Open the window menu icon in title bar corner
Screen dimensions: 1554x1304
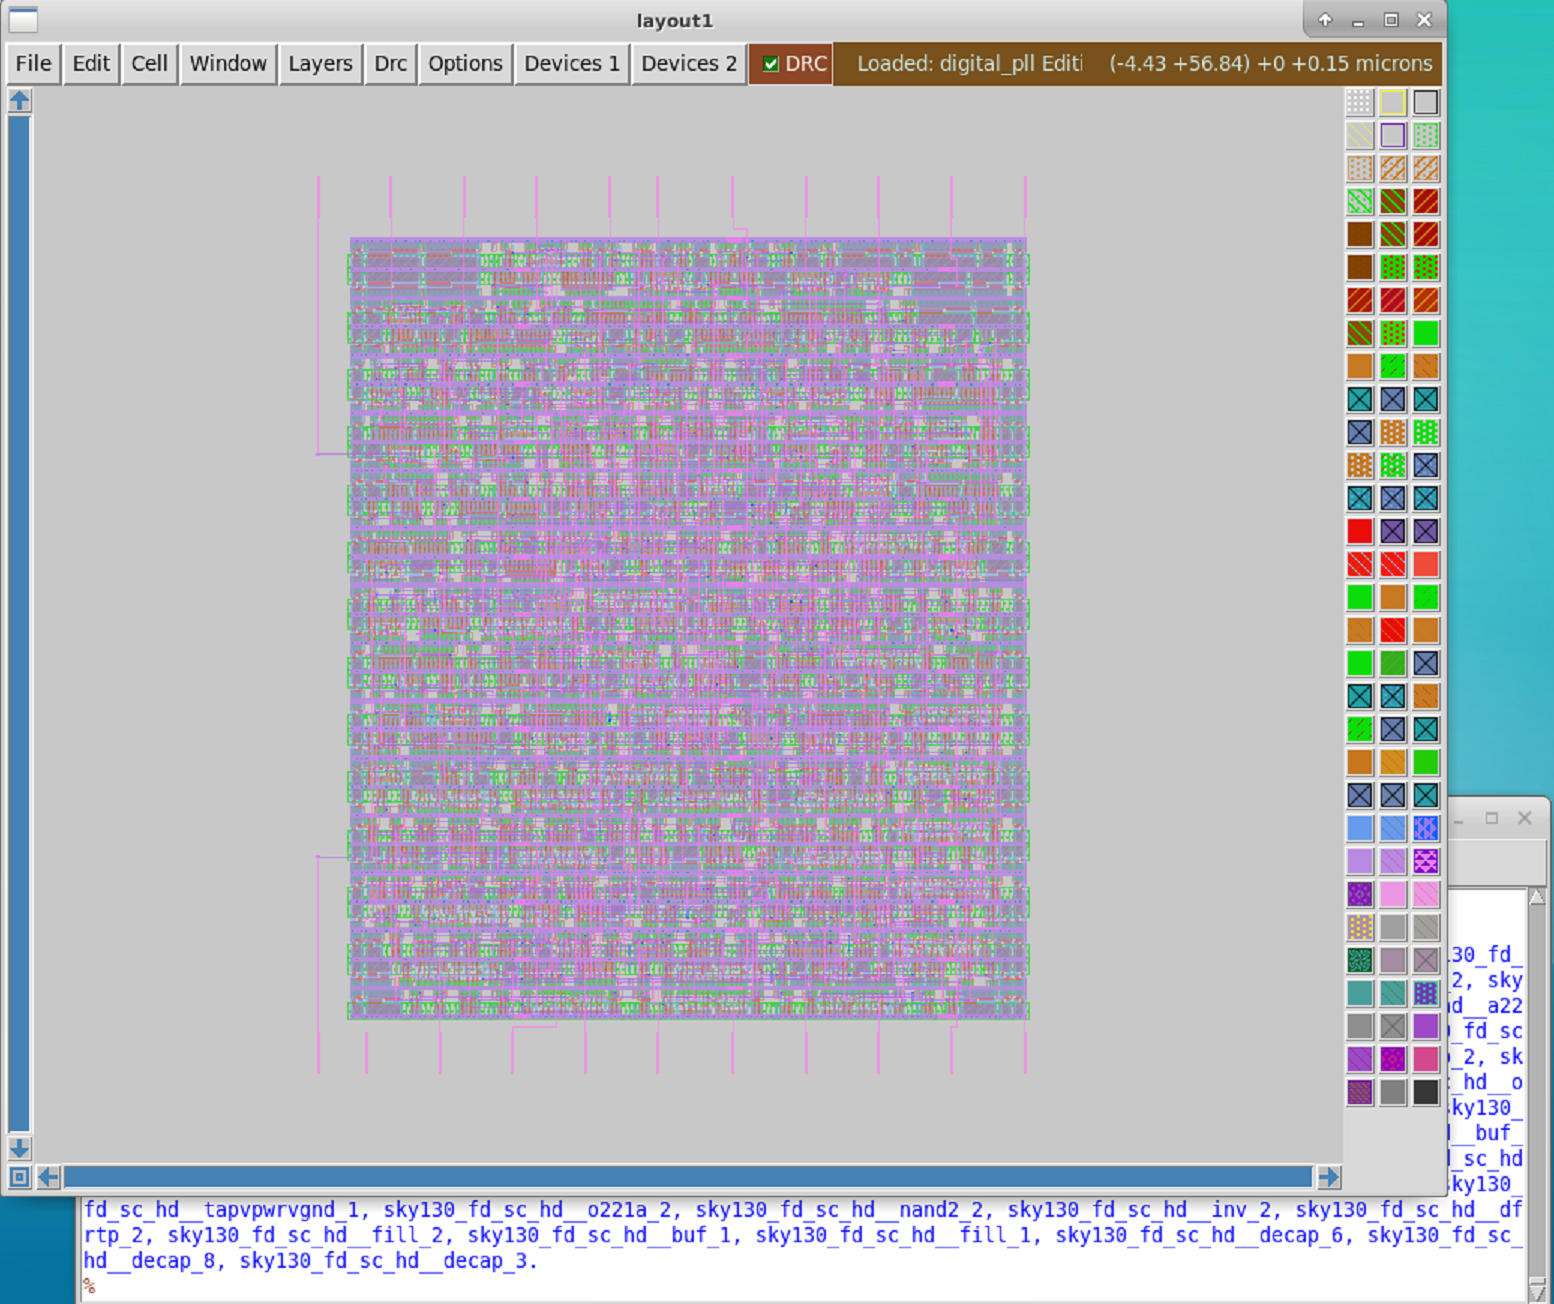click(x=23, y=20)
